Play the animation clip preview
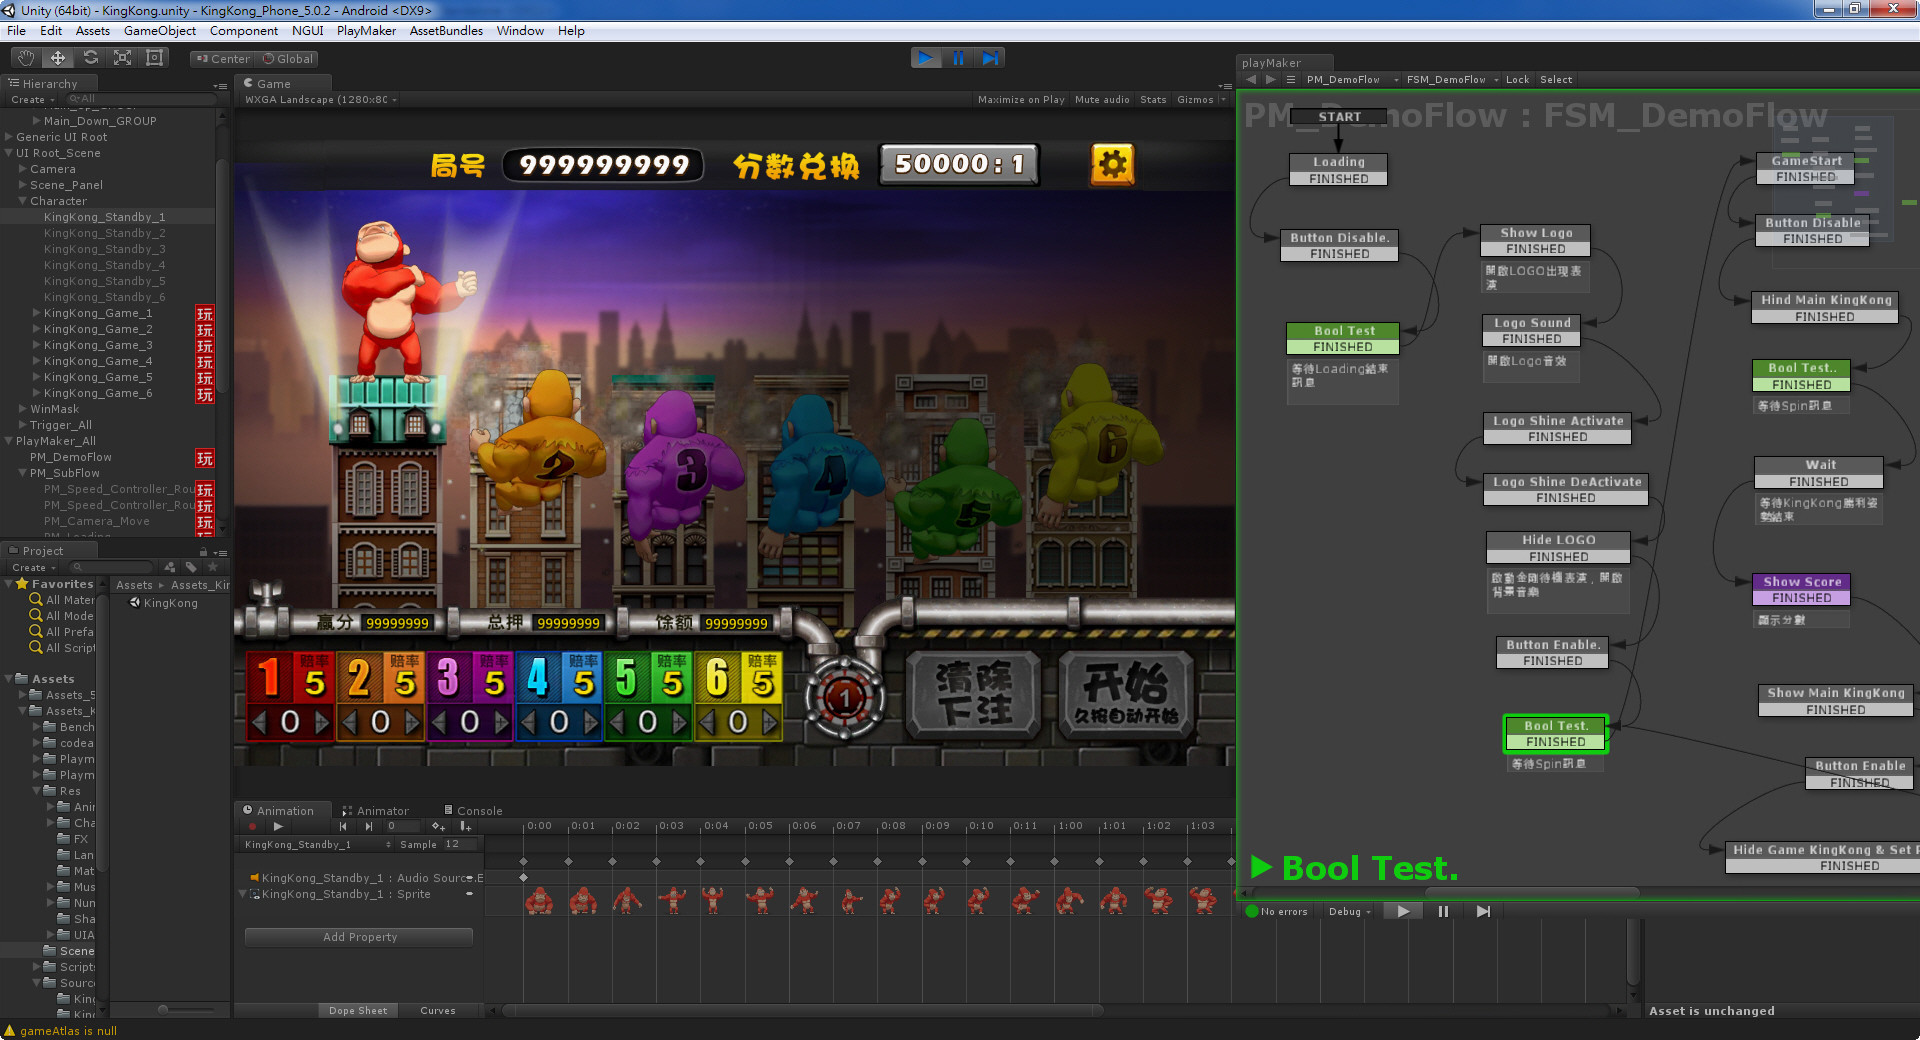This screenshot has width=1920, height=1040. [278, 827]
